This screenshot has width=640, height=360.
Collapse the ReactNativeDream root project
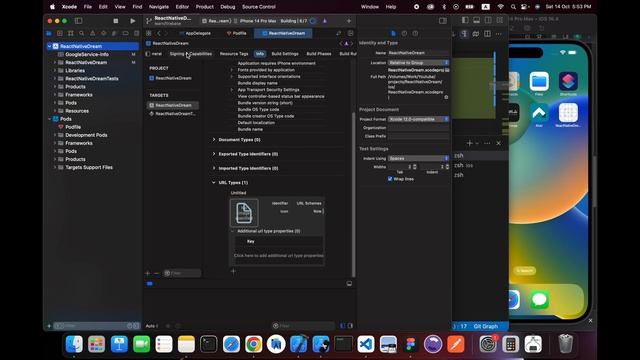coord(49,46)
